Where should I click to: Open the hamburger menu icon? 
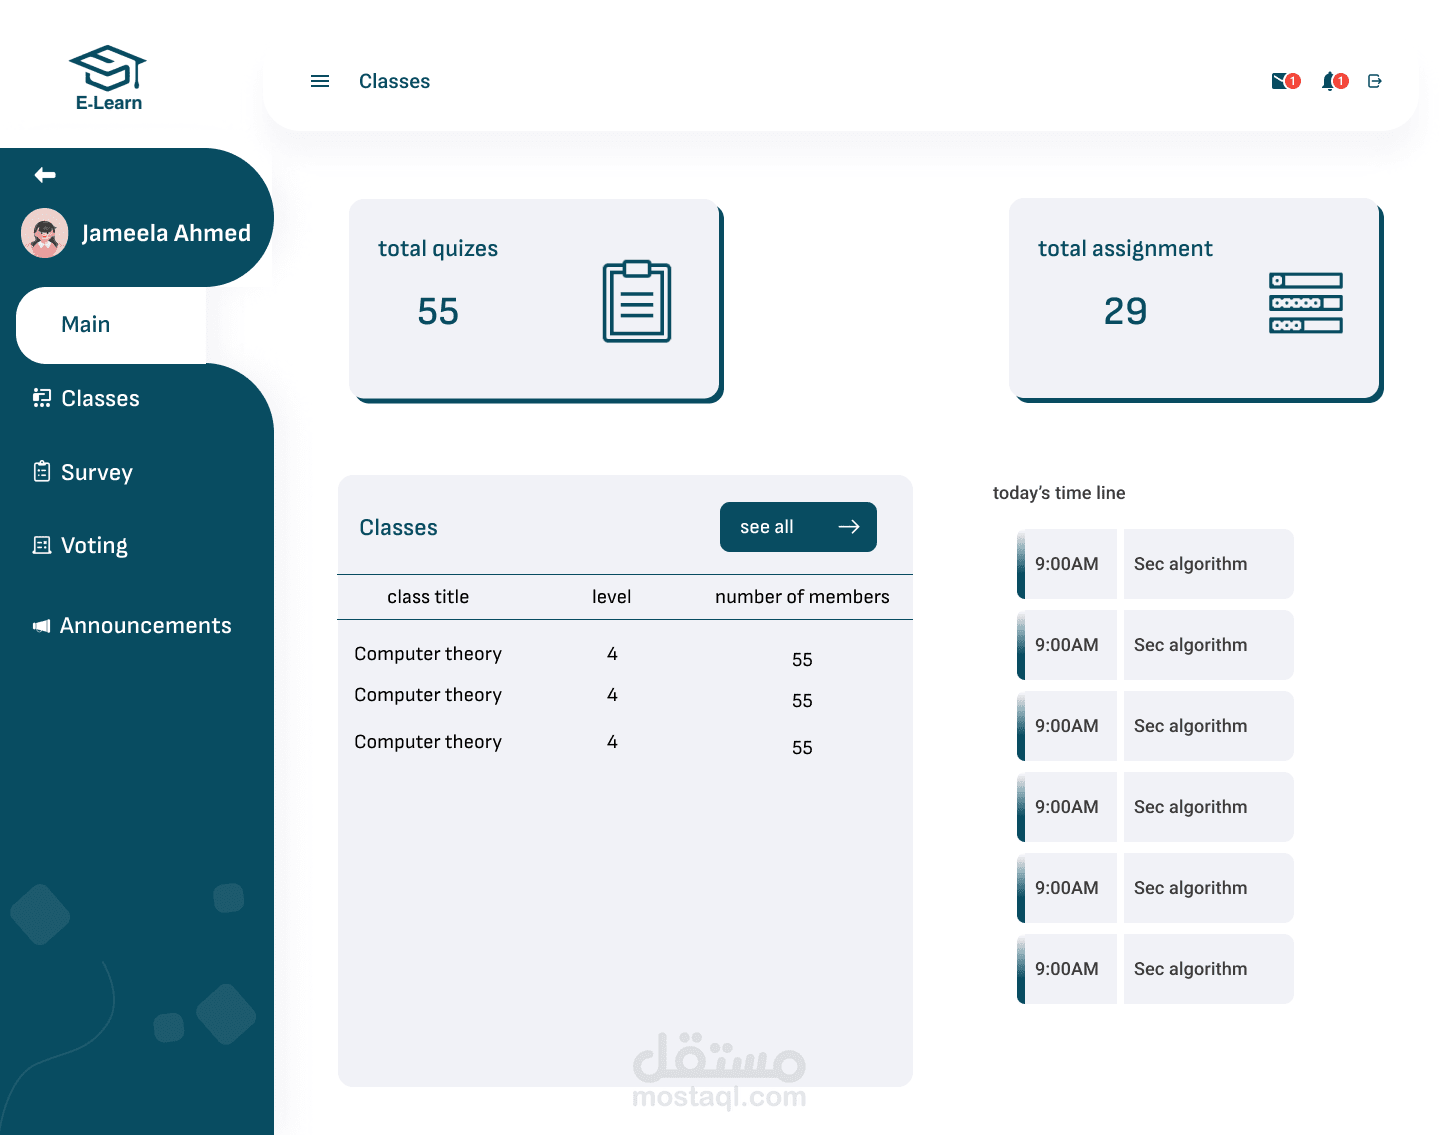320,81
